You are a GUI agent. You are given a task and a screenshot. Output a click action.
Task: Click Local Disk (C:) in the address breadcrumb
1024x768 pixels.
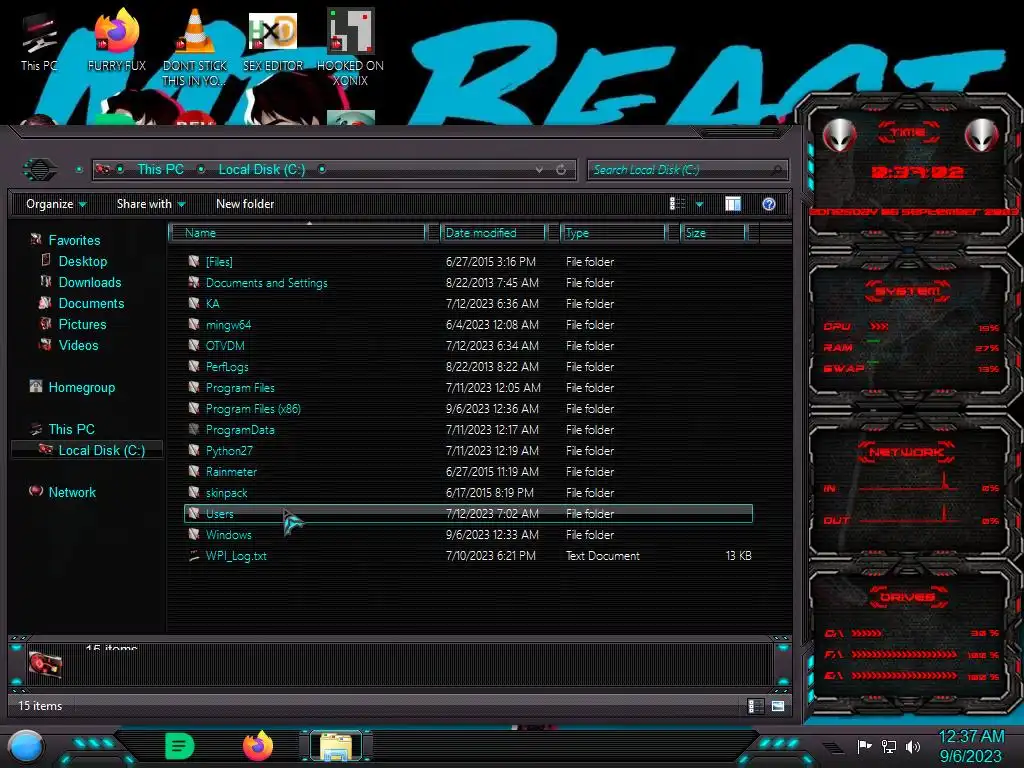(261, 169)
